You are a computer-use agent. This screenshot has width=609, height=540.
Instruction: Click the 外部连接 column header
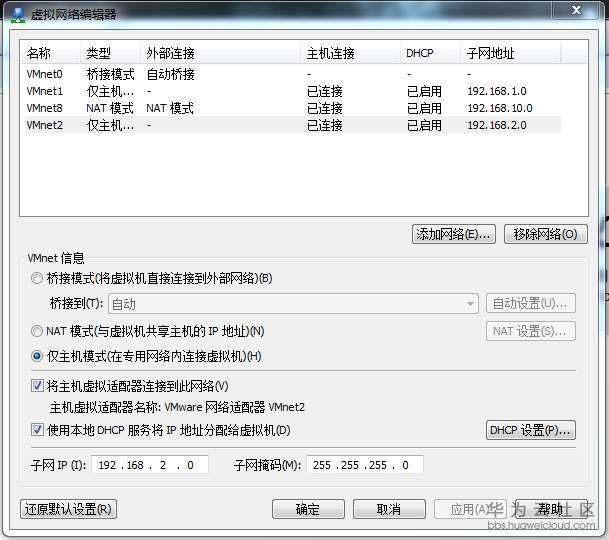pos(221,53)
